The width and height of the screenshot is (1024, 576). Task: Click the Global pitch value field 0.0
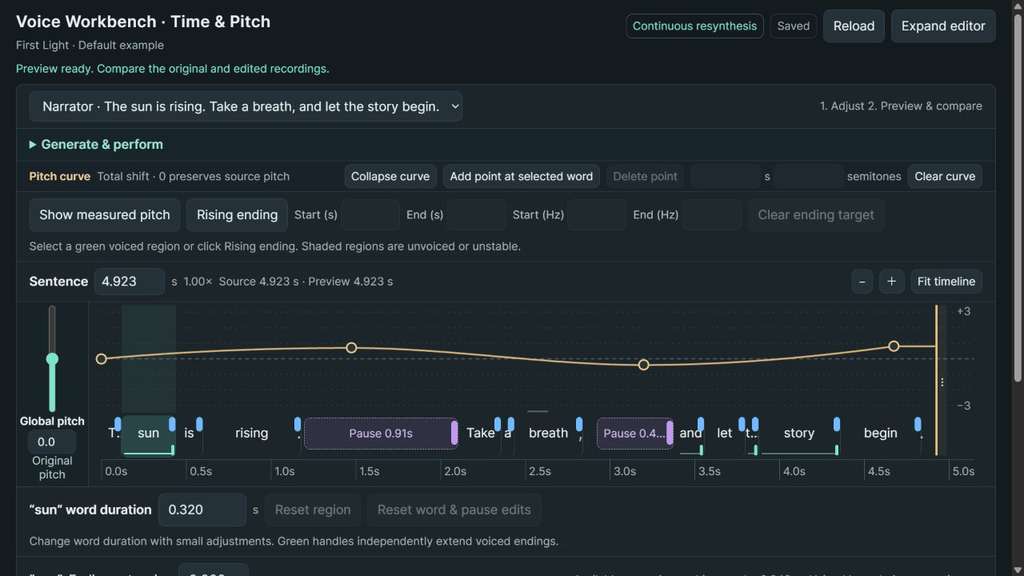[52, 442]
